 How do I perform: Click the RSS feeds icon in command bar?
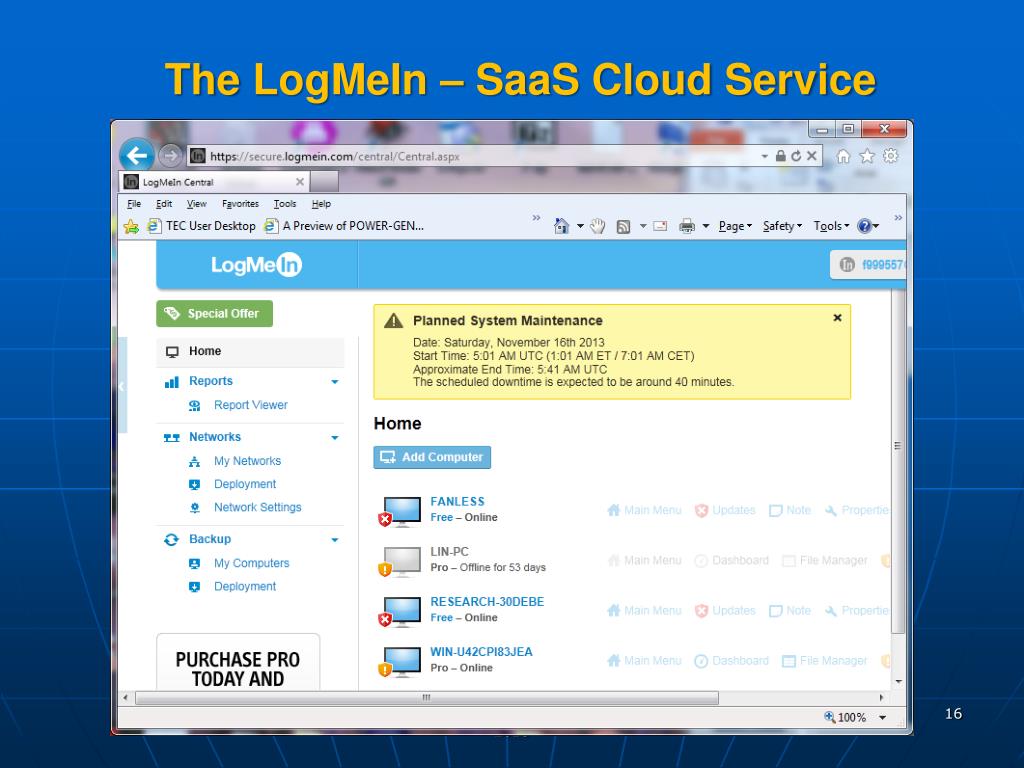(624, 227)
